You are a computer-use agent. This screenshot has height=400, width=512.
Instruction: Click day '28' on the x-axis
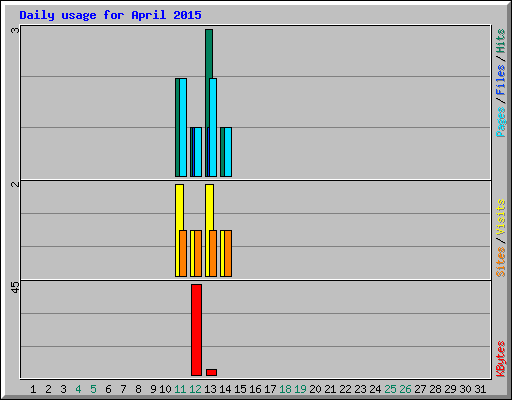pyautogui.click(x=435, y=389)
